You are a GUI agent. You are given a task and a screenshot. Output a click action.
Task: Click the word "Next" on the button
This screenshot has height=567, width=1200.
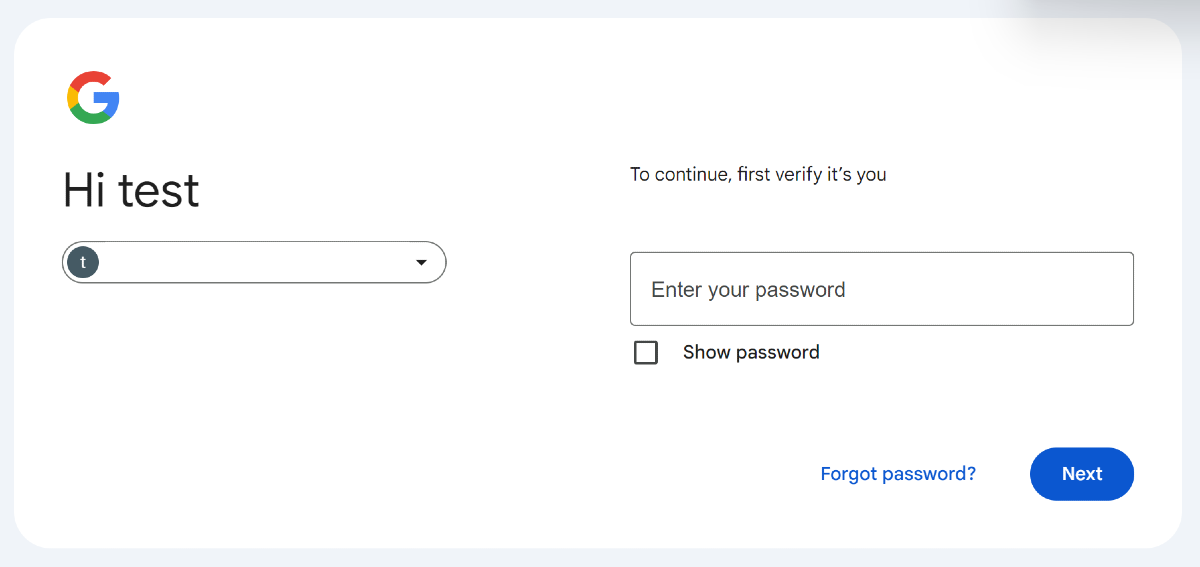(1082, 474)
